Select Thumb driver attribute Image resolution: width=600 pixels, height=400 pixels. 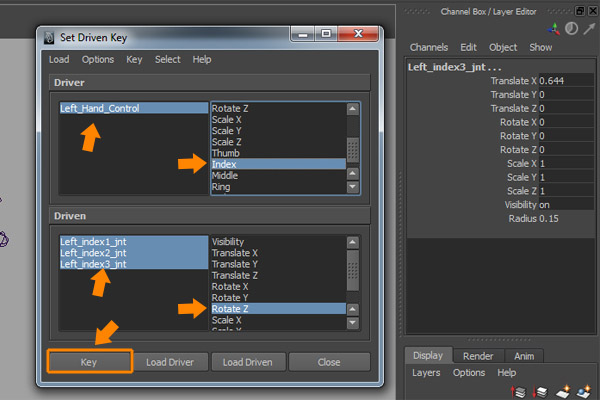[x=278, y=153]
